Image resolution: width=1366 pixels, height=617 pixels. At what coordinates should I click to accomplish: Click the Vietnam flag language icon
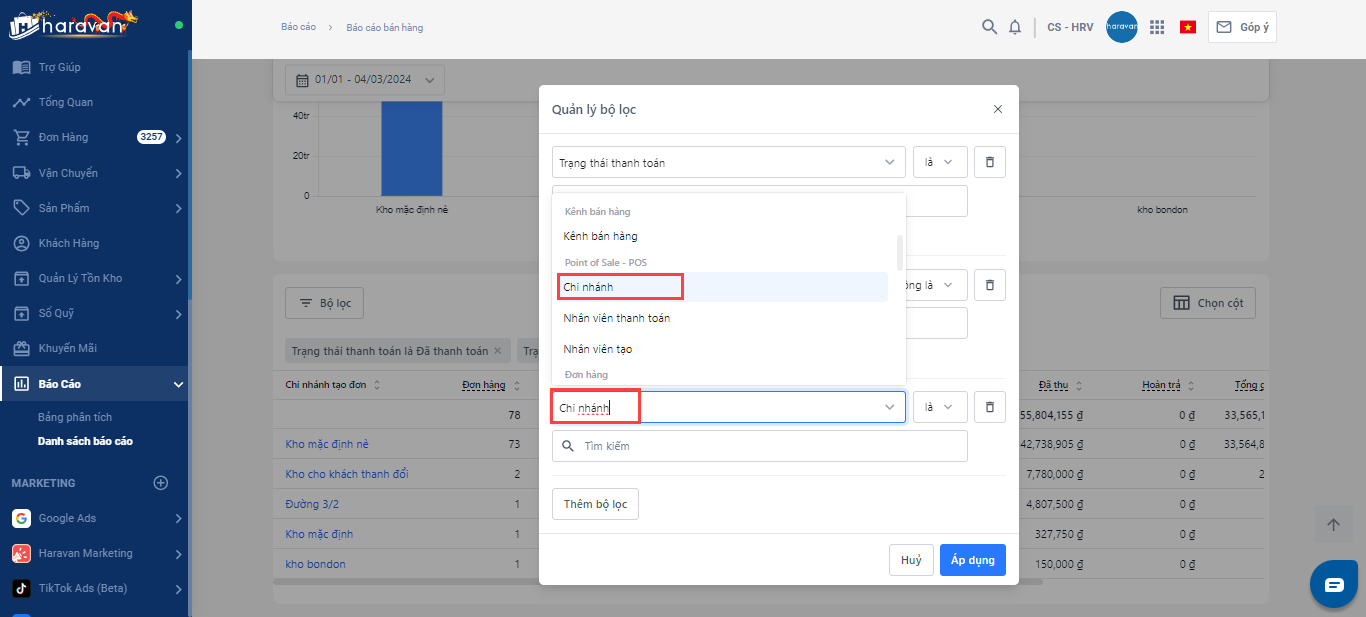coord(1188,27)
